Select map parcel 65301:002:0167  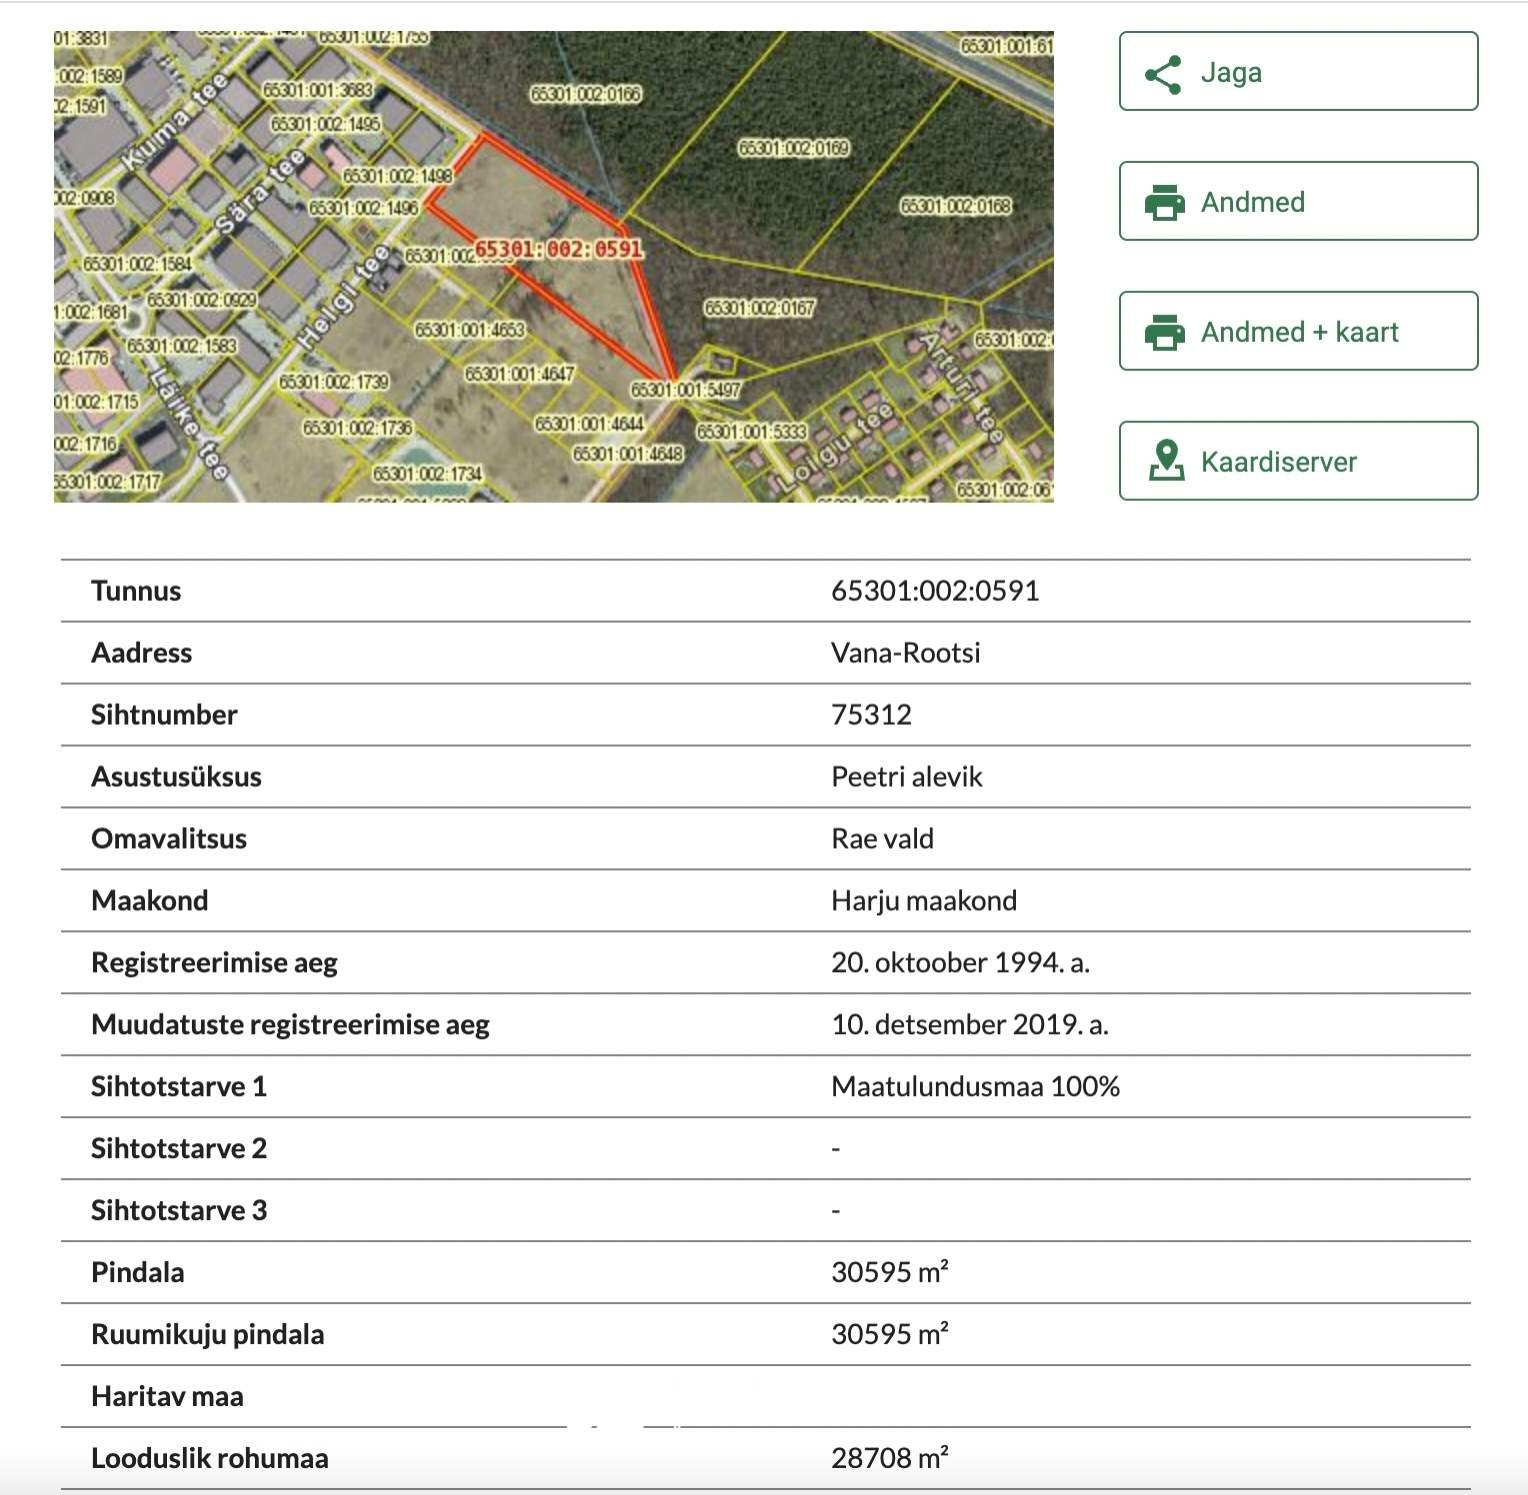click(759, 308)
